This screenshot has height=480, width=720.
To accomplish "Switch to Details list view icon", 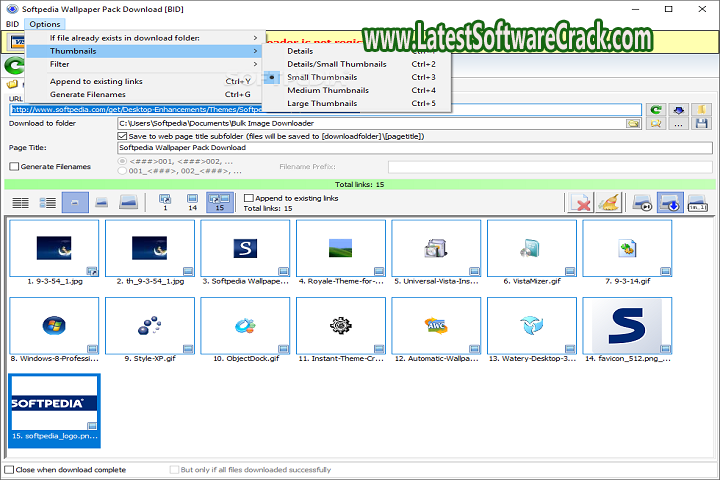I will (x=20, y=203).
